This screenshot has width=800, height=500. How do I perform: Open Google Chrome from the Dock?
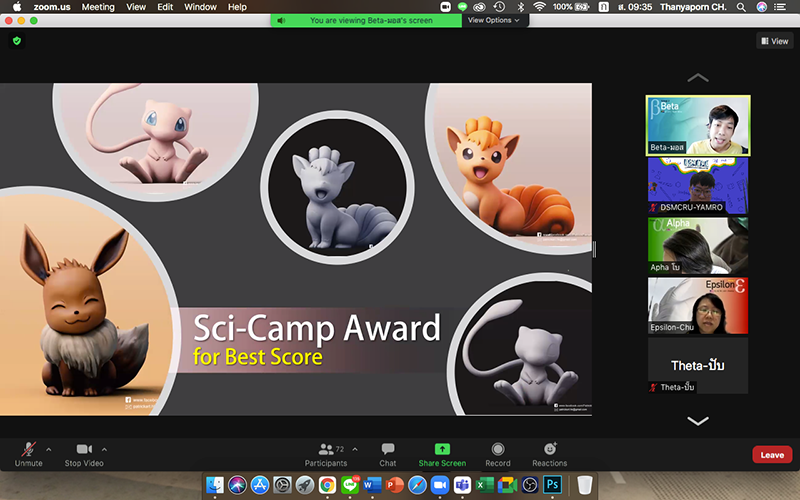pyautogui.click(x=327, y=485)
